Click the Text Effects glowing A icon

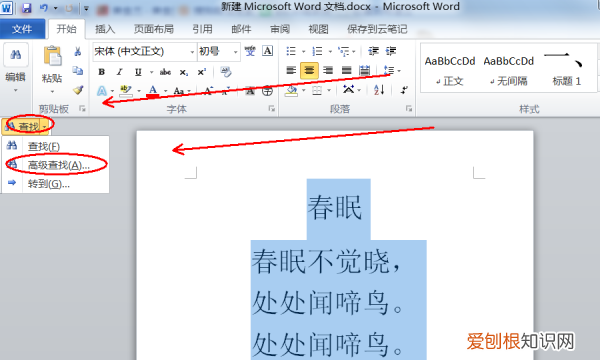click(x=102, y=91)
